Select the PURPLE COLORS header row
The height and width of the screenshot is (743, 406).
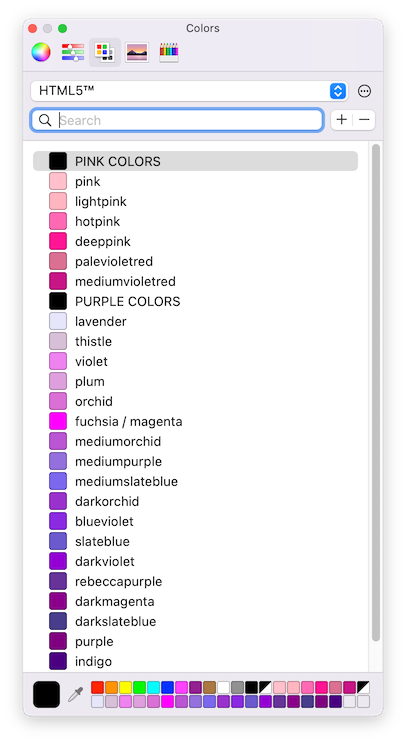coord(195,301)
